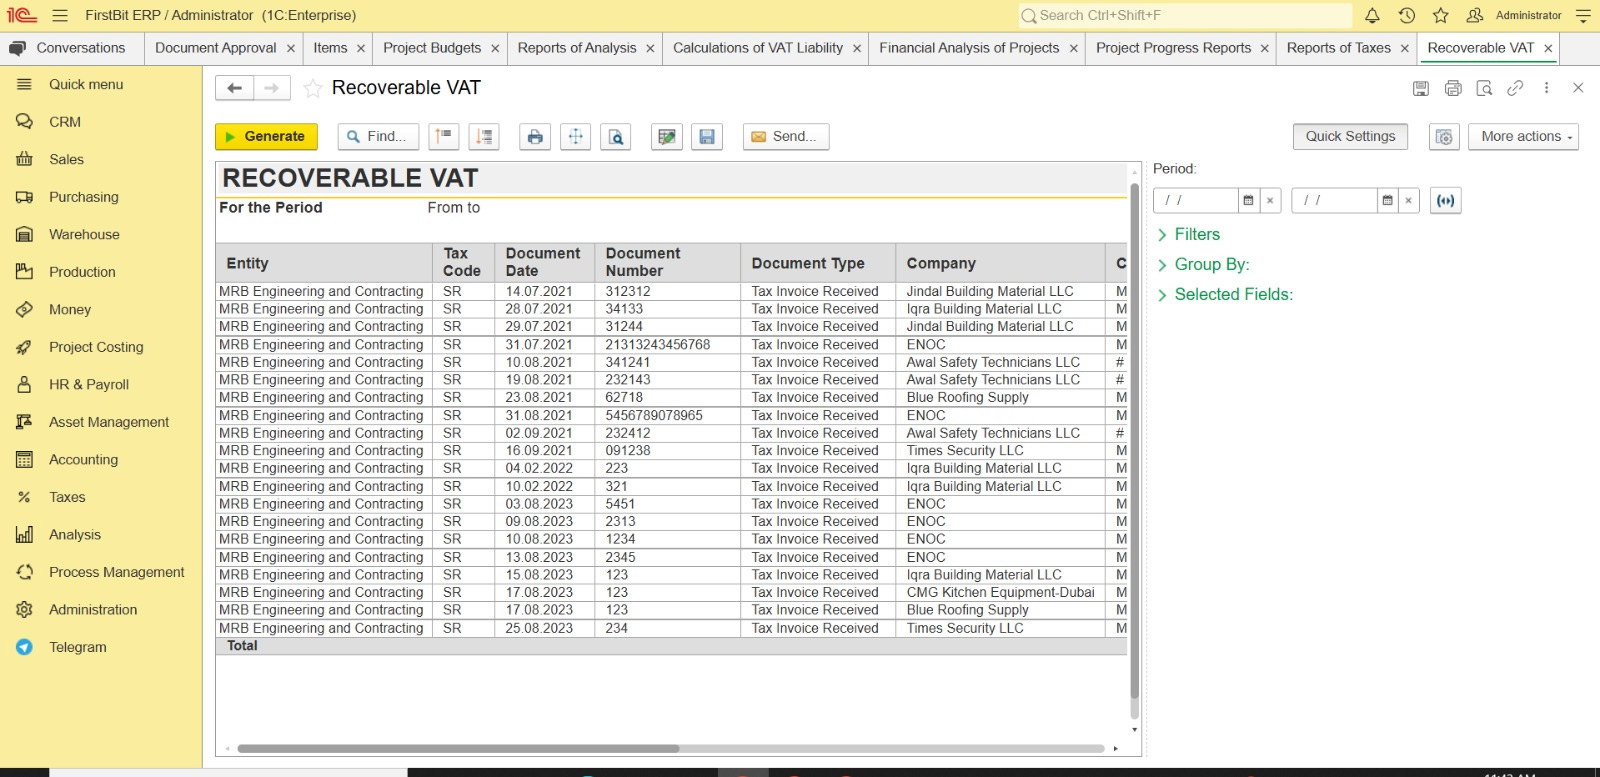This screenshot has width=1600, height=777.
Task: Click the global search box
Action: (x=1185, y=15)
